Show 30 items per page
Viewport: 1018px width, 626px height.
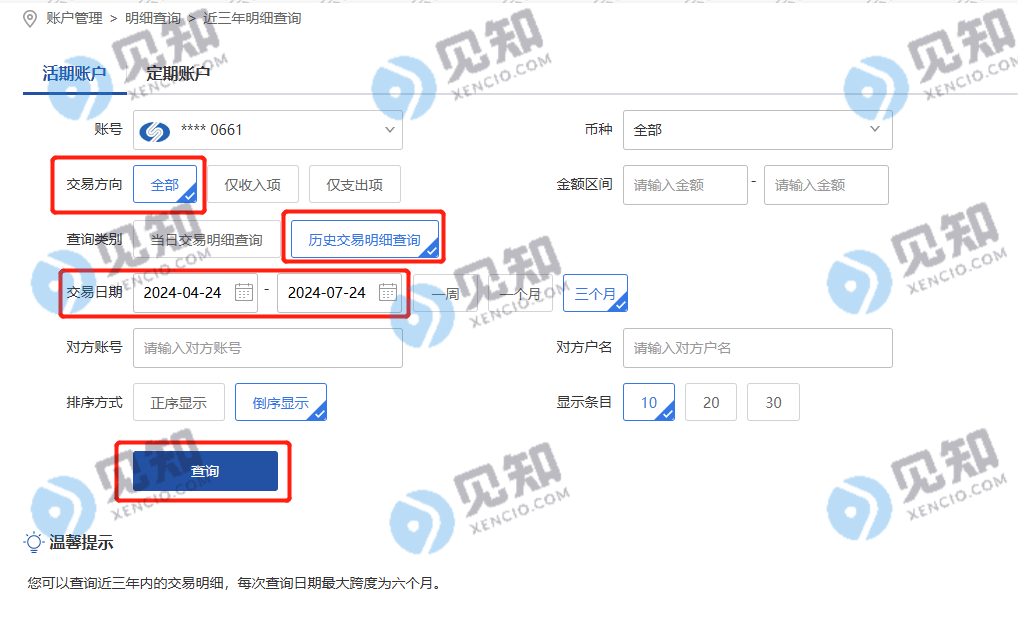[773, 403]
